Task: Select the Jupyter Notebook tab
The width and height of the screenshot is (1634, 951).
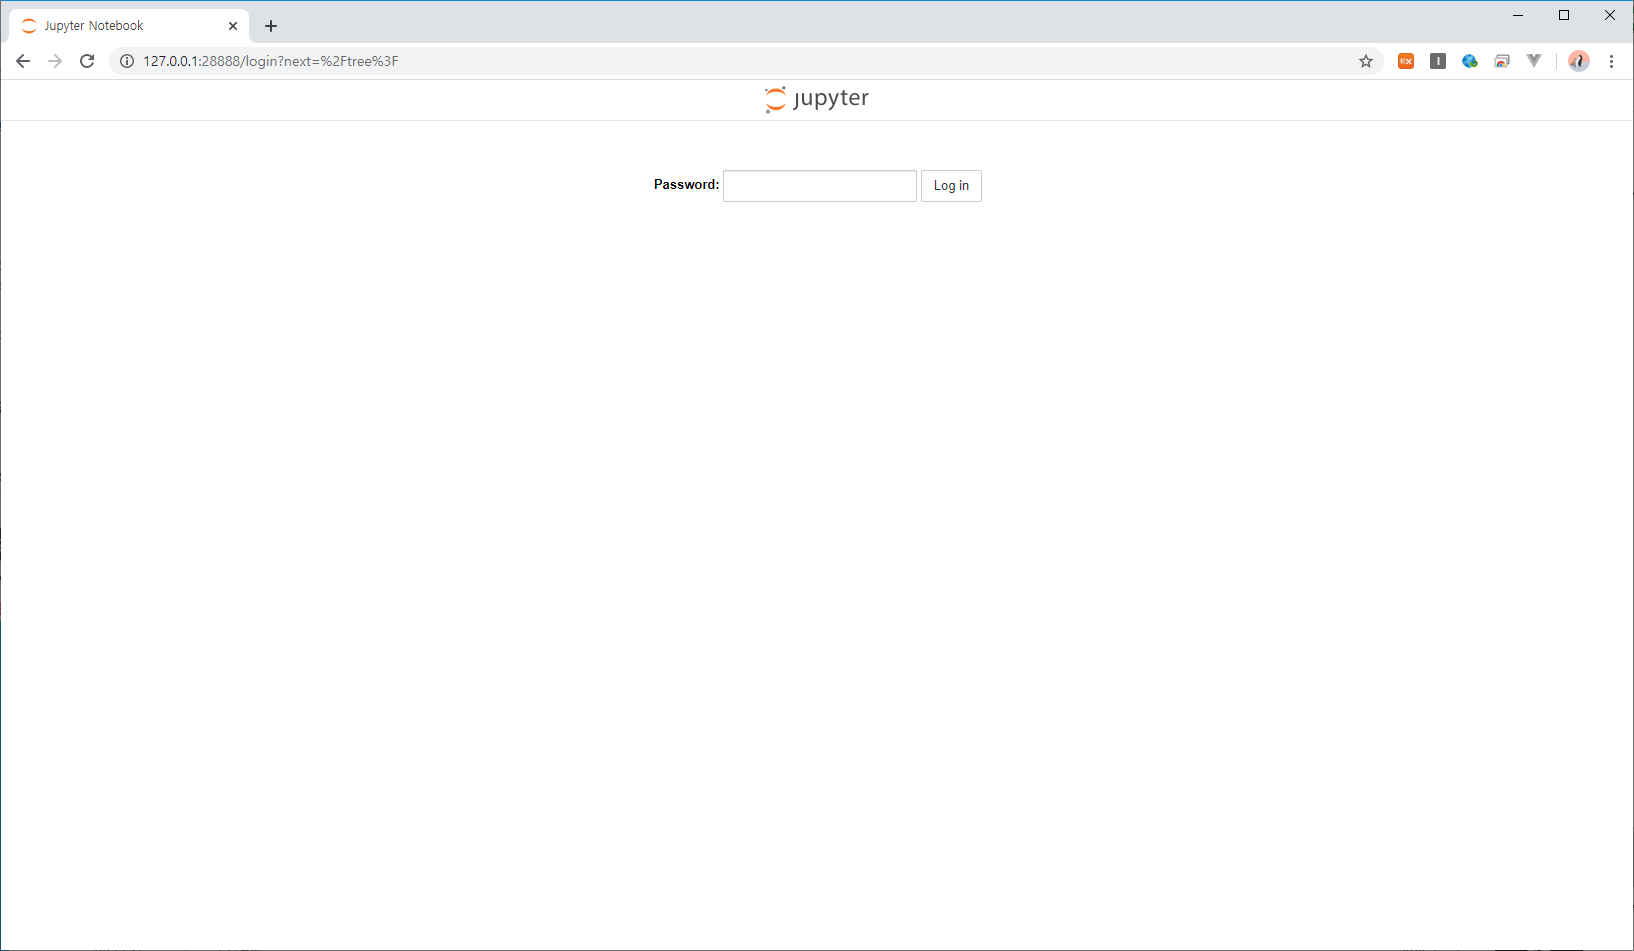Action: pos(129,26)
